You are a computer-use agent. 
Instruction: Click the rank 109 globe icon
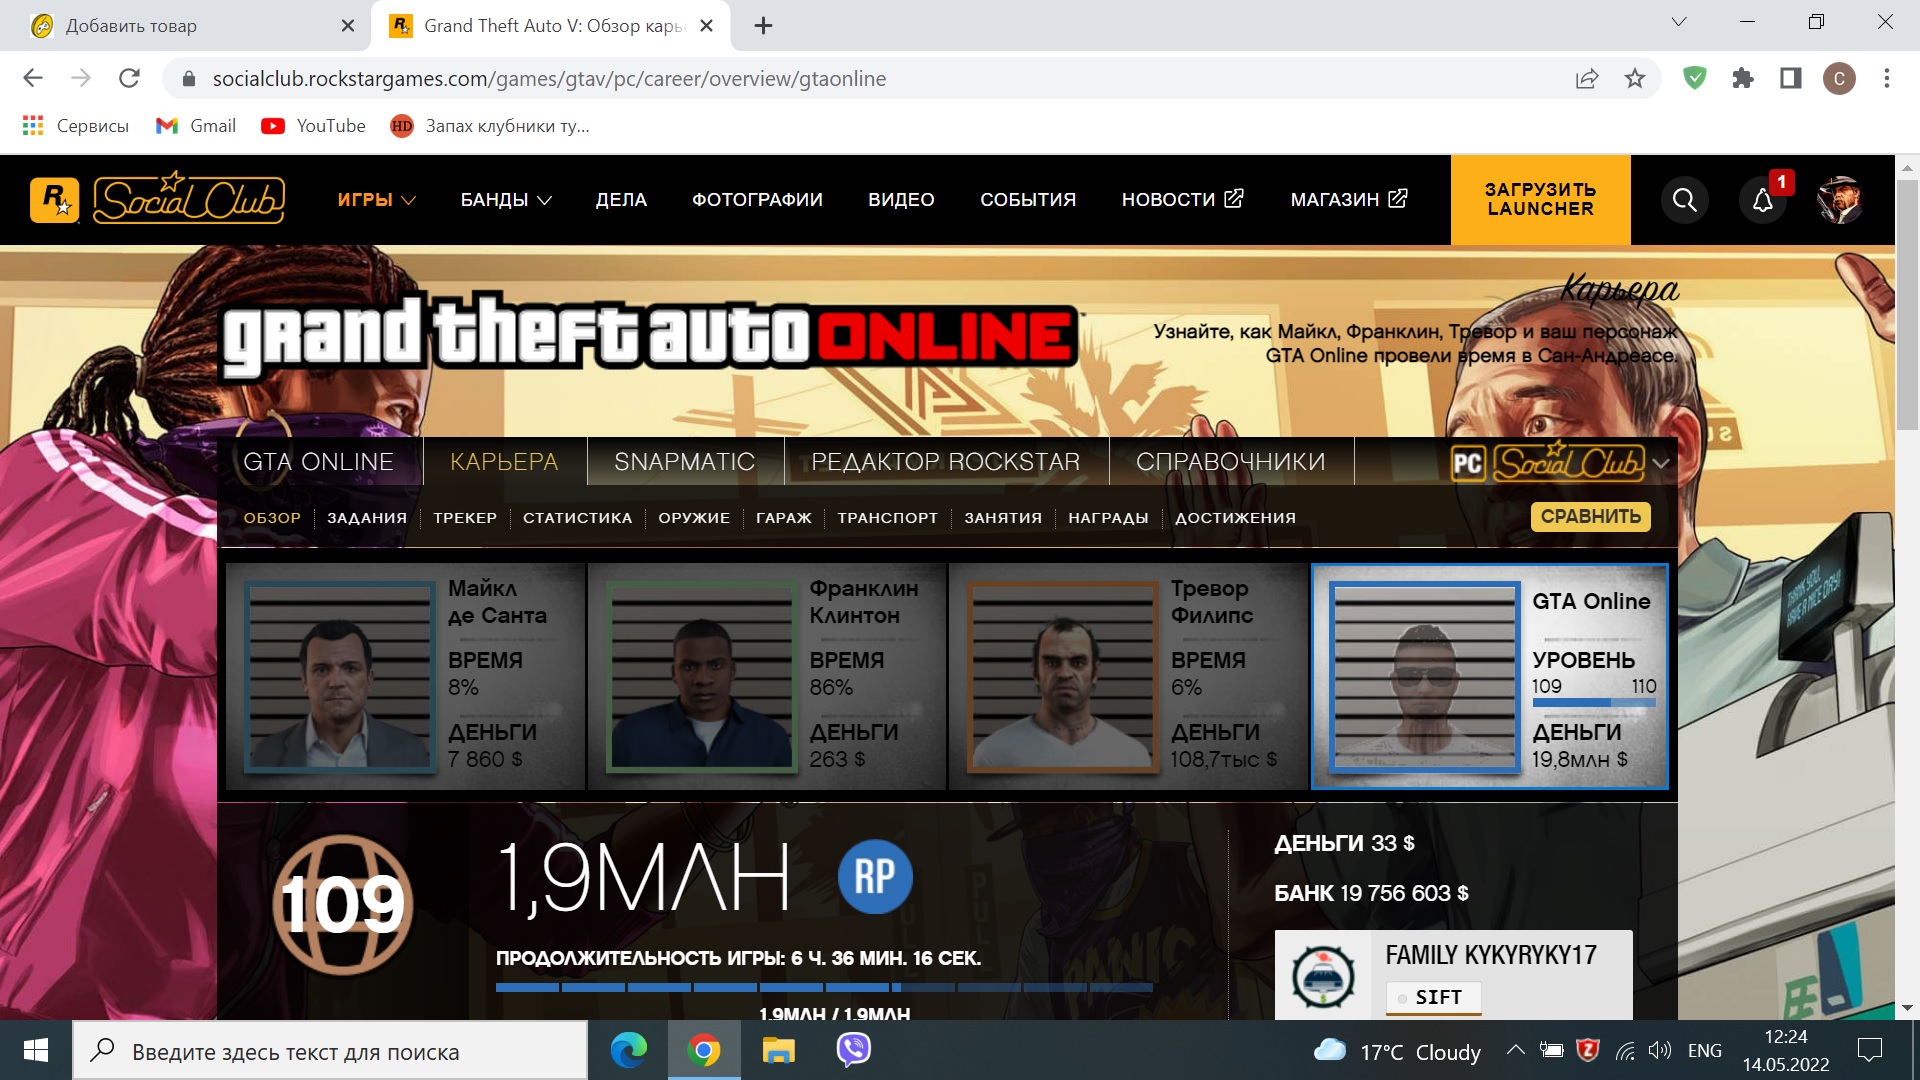coord(343,904)
